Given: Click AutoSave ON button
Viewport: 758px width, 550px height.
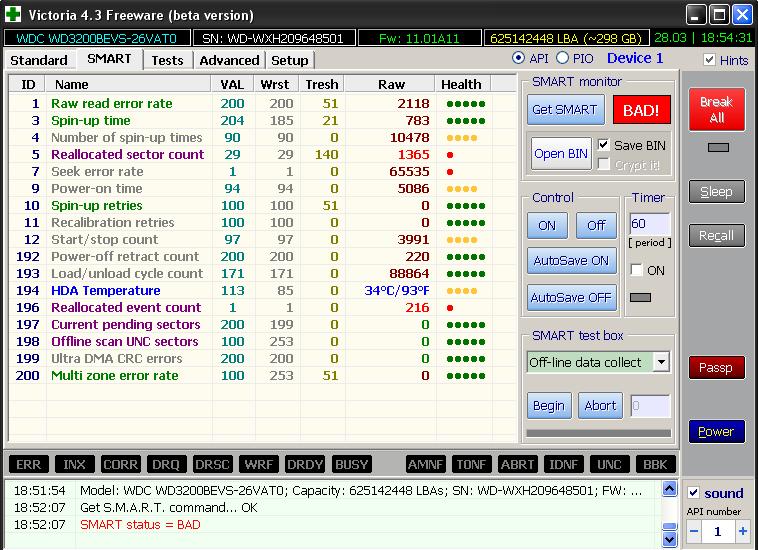Looking at the screenshot, I should (571, 261).
